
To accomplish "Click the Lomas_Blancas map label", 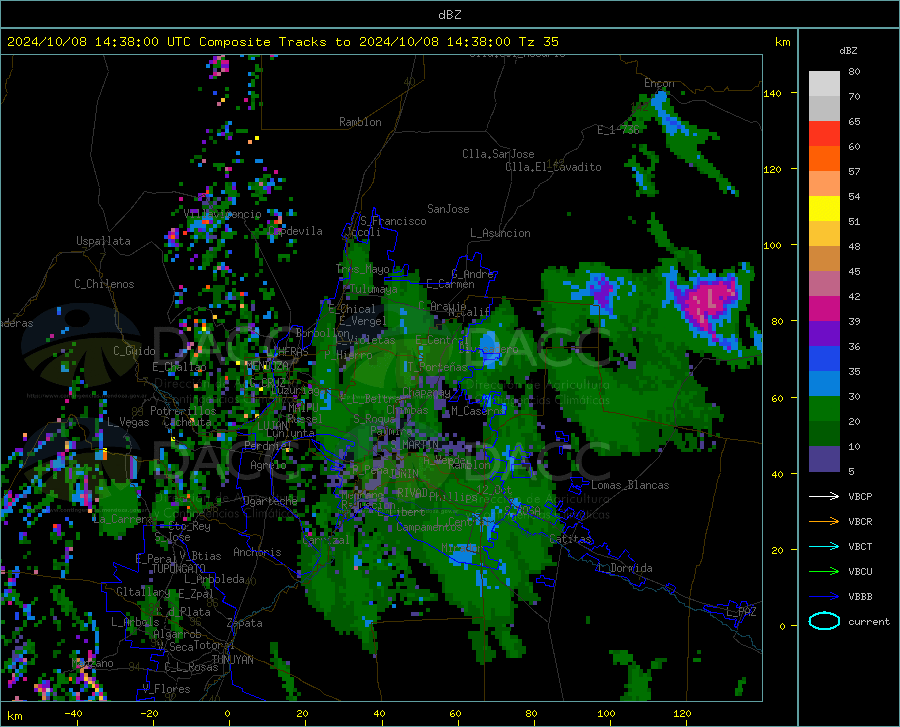I will [x=630, y=485].
